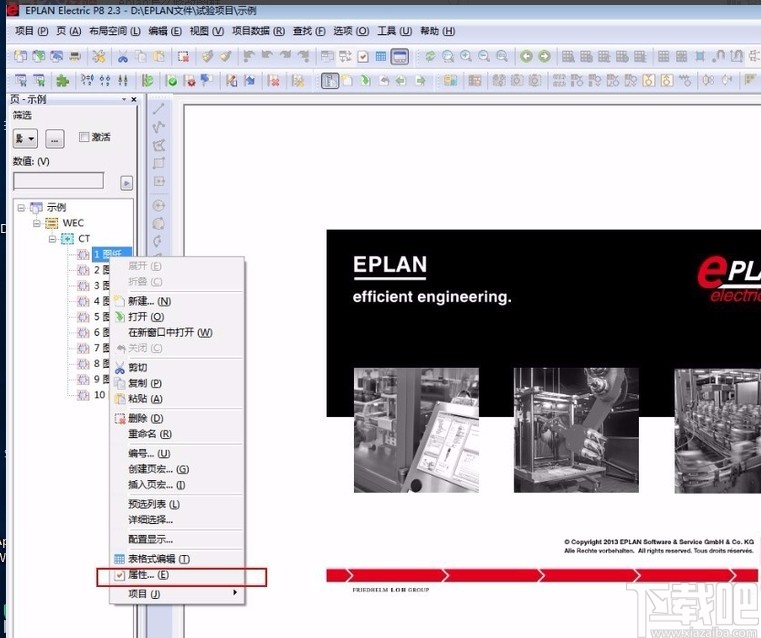
Task: Choose 编号... (U) in context menu
Action: (177, 454)
